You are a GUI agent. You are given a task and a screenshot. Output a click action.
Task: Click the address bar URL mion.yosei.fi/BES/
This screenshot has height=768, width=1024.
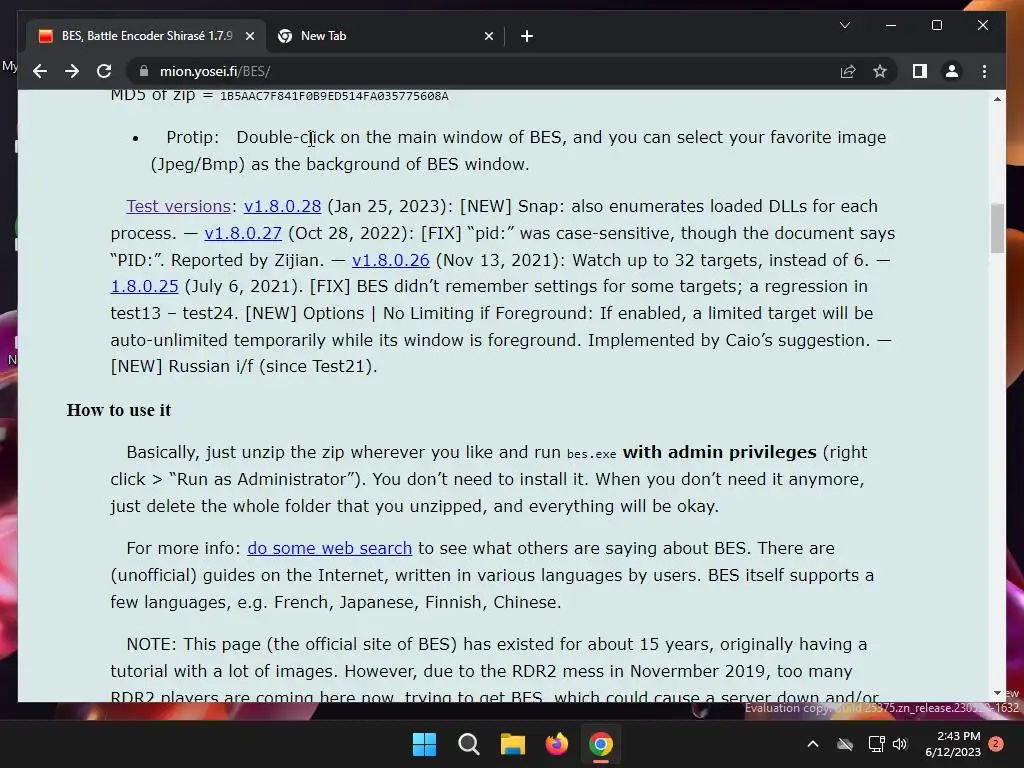215,71
